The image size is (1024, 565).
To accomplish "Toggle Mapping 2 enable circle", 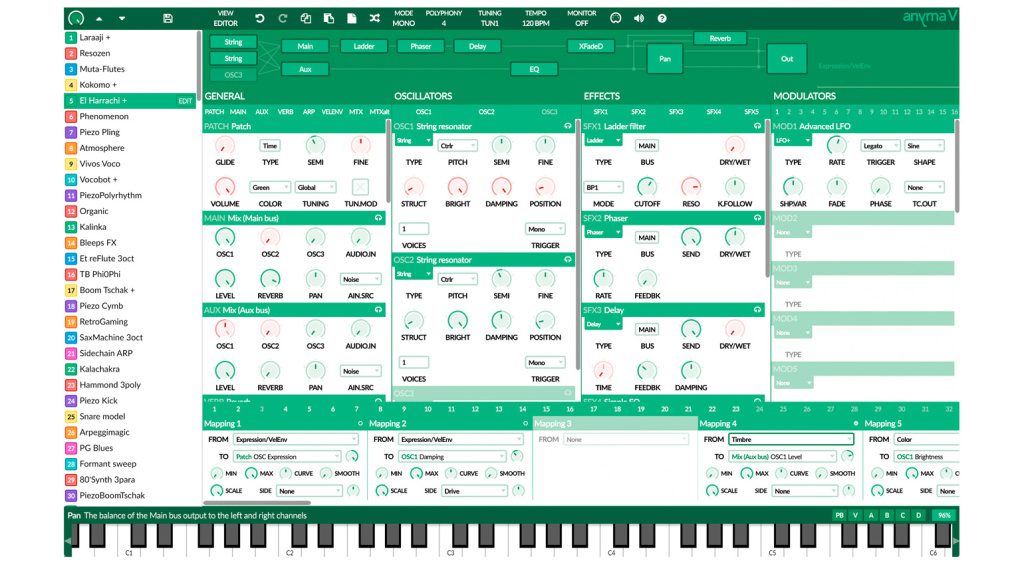I will (x=525, y=423).
